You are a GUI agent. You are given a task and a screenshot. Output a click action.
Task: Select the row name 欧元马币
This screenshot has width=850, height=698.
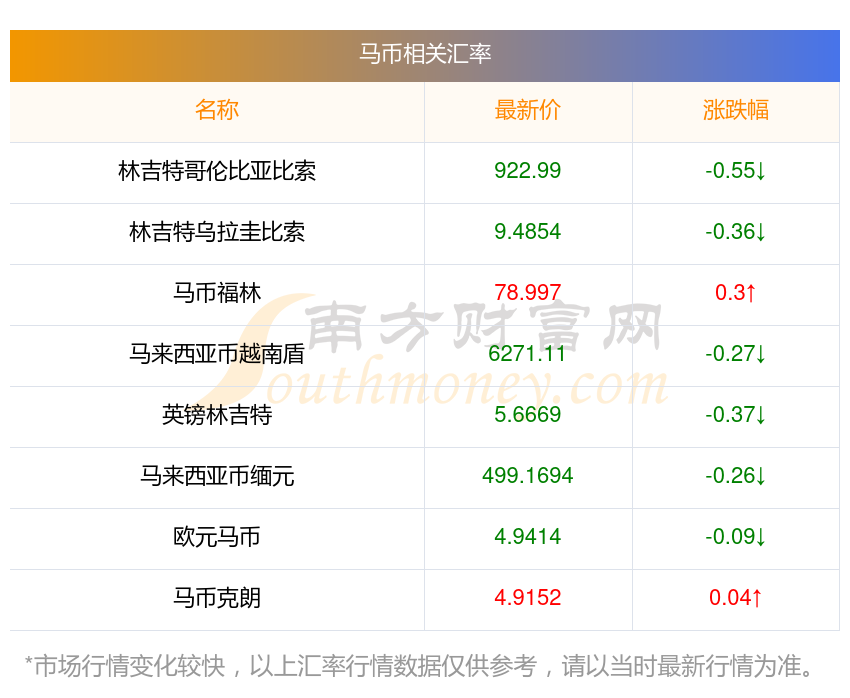[x=217, y=537]
